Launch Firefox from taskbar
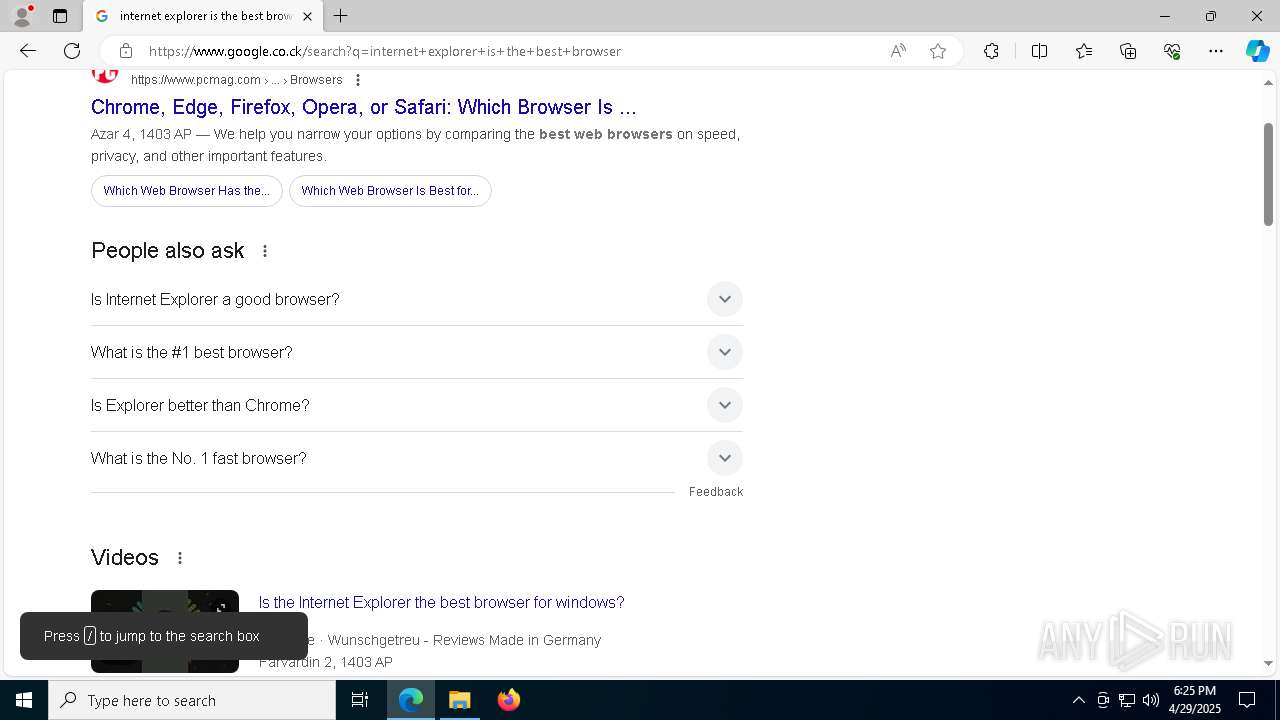The image size is (1280, 720). tap(509, 700)
